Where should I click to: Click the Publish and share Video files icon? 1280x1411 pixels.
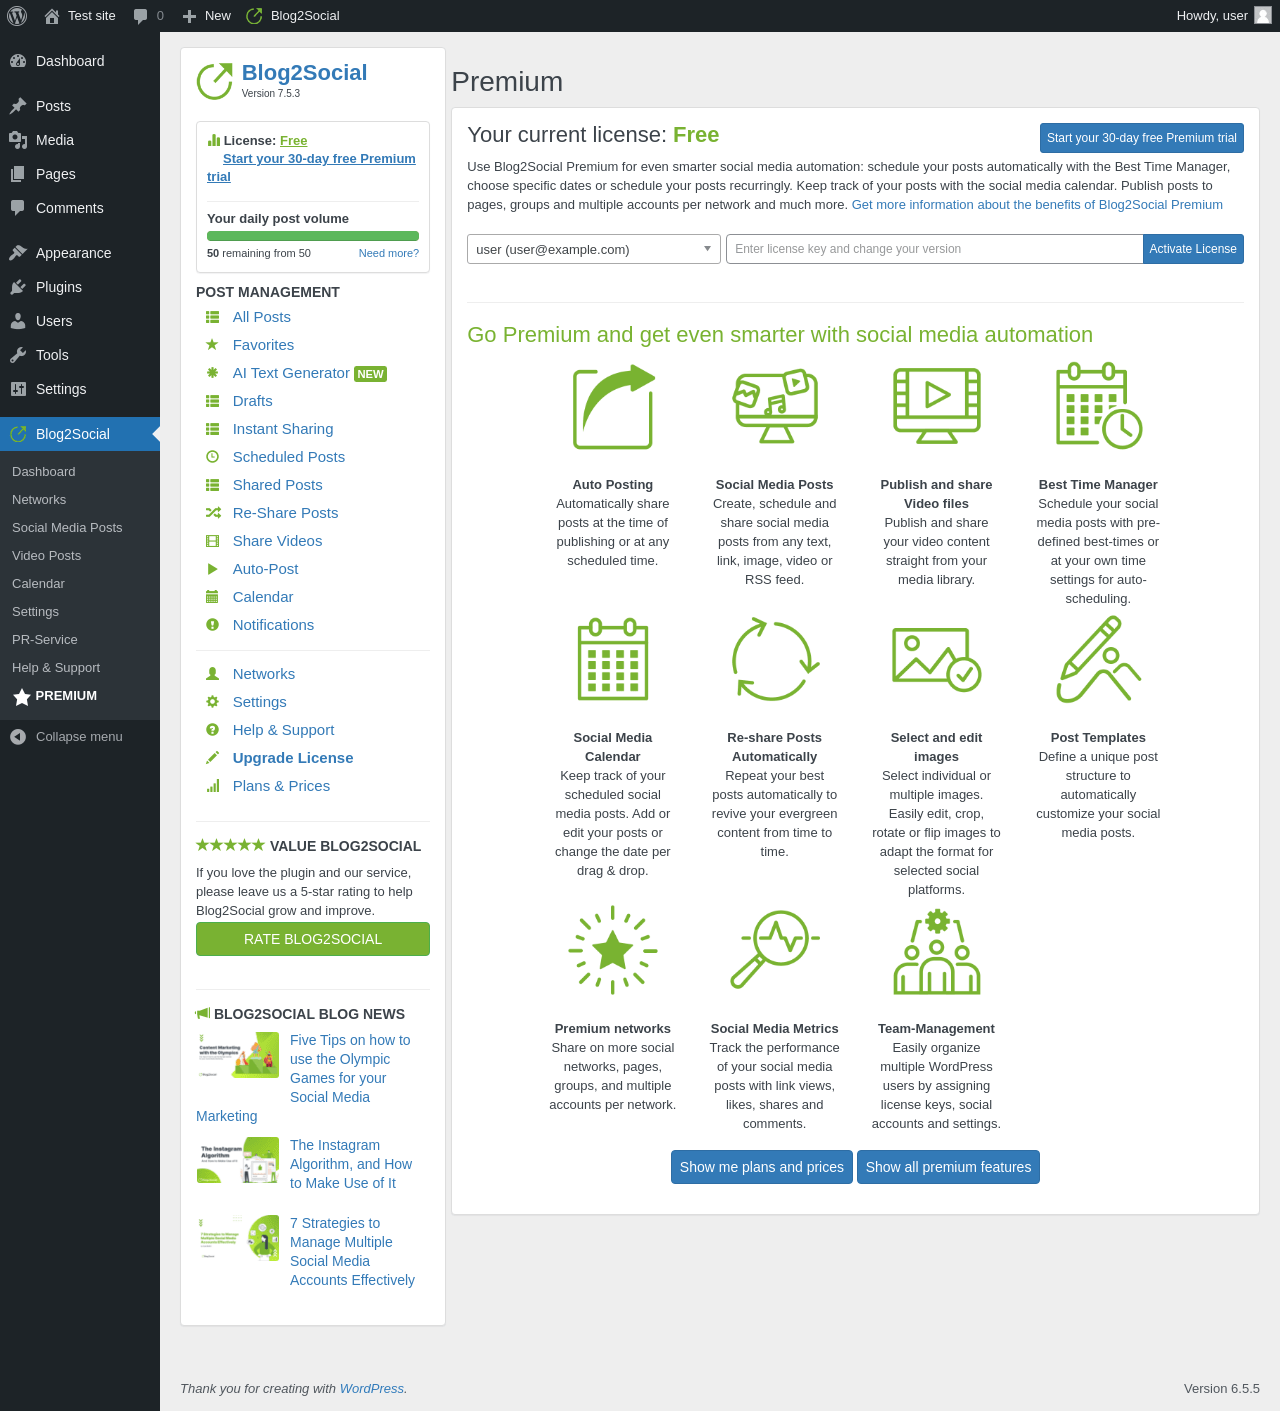click(x=937, y=405)
